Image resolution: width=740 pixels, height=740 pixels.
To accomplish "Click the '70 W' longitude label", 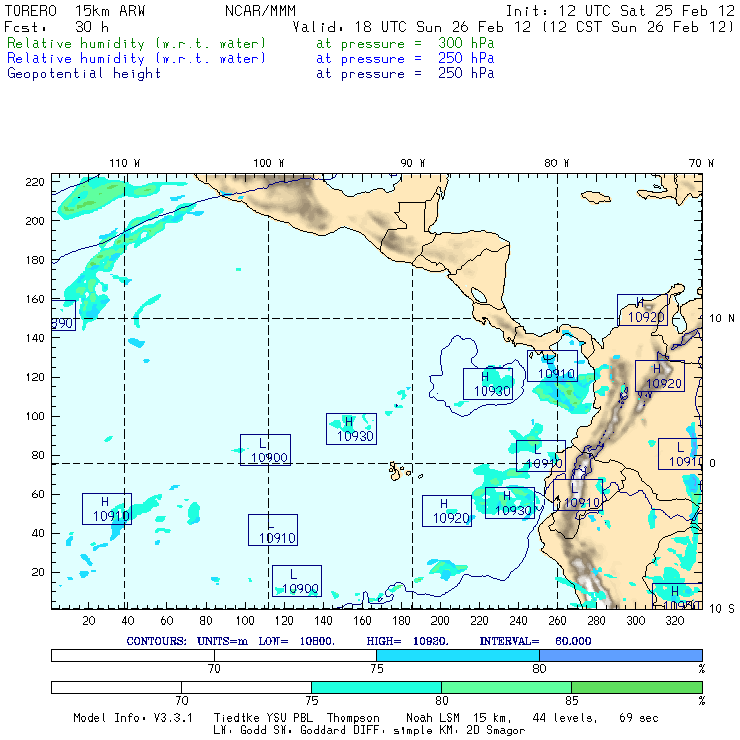I will point(701,163).
